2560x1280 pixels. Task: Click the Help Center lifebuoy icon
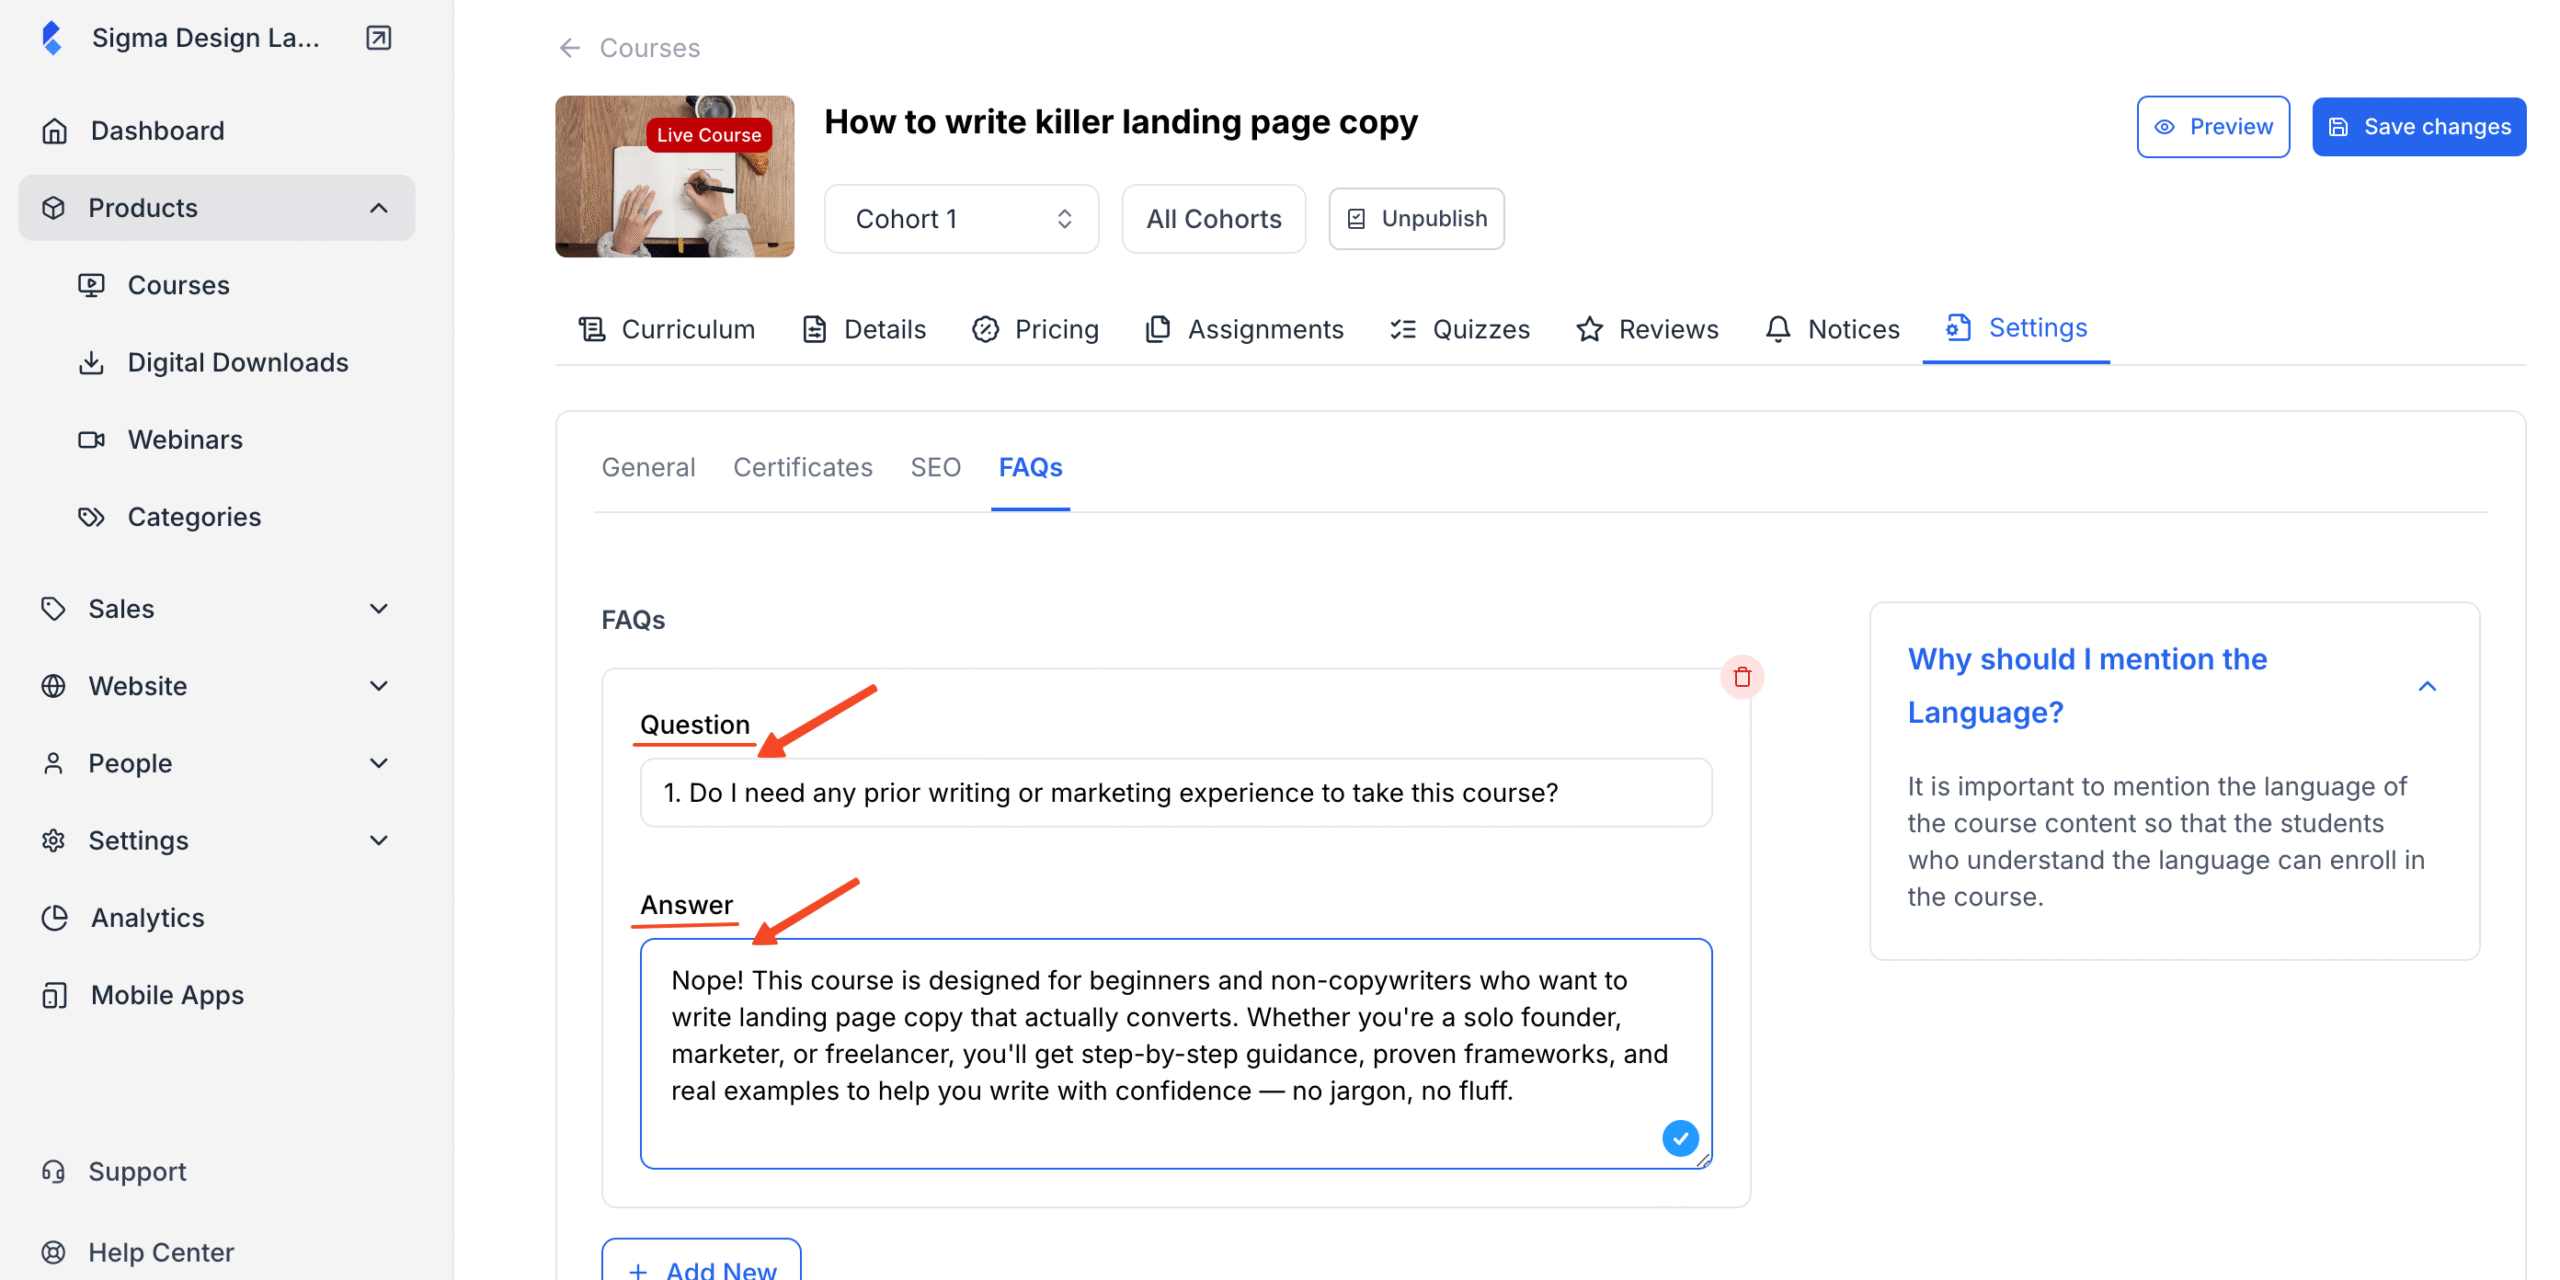click(x=53, y=1252)
